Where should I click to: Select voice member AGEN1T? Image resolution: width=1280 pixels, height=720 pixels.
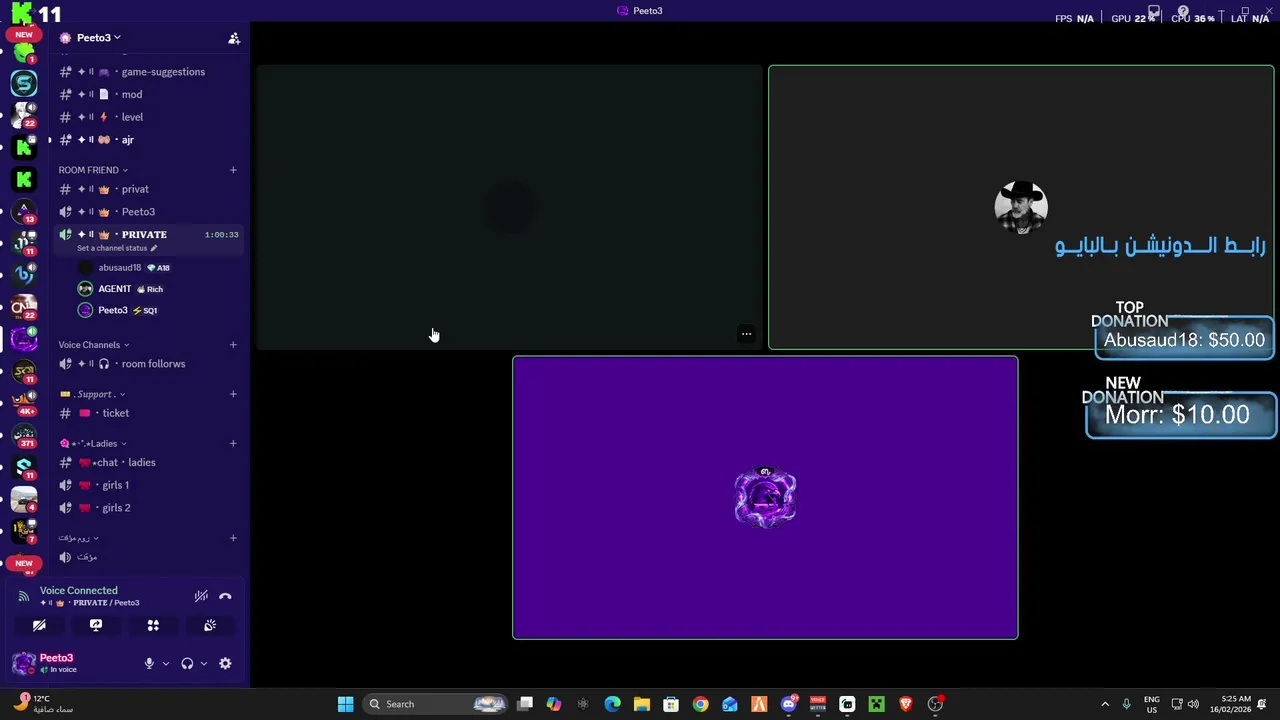click(x=121, y=289)
